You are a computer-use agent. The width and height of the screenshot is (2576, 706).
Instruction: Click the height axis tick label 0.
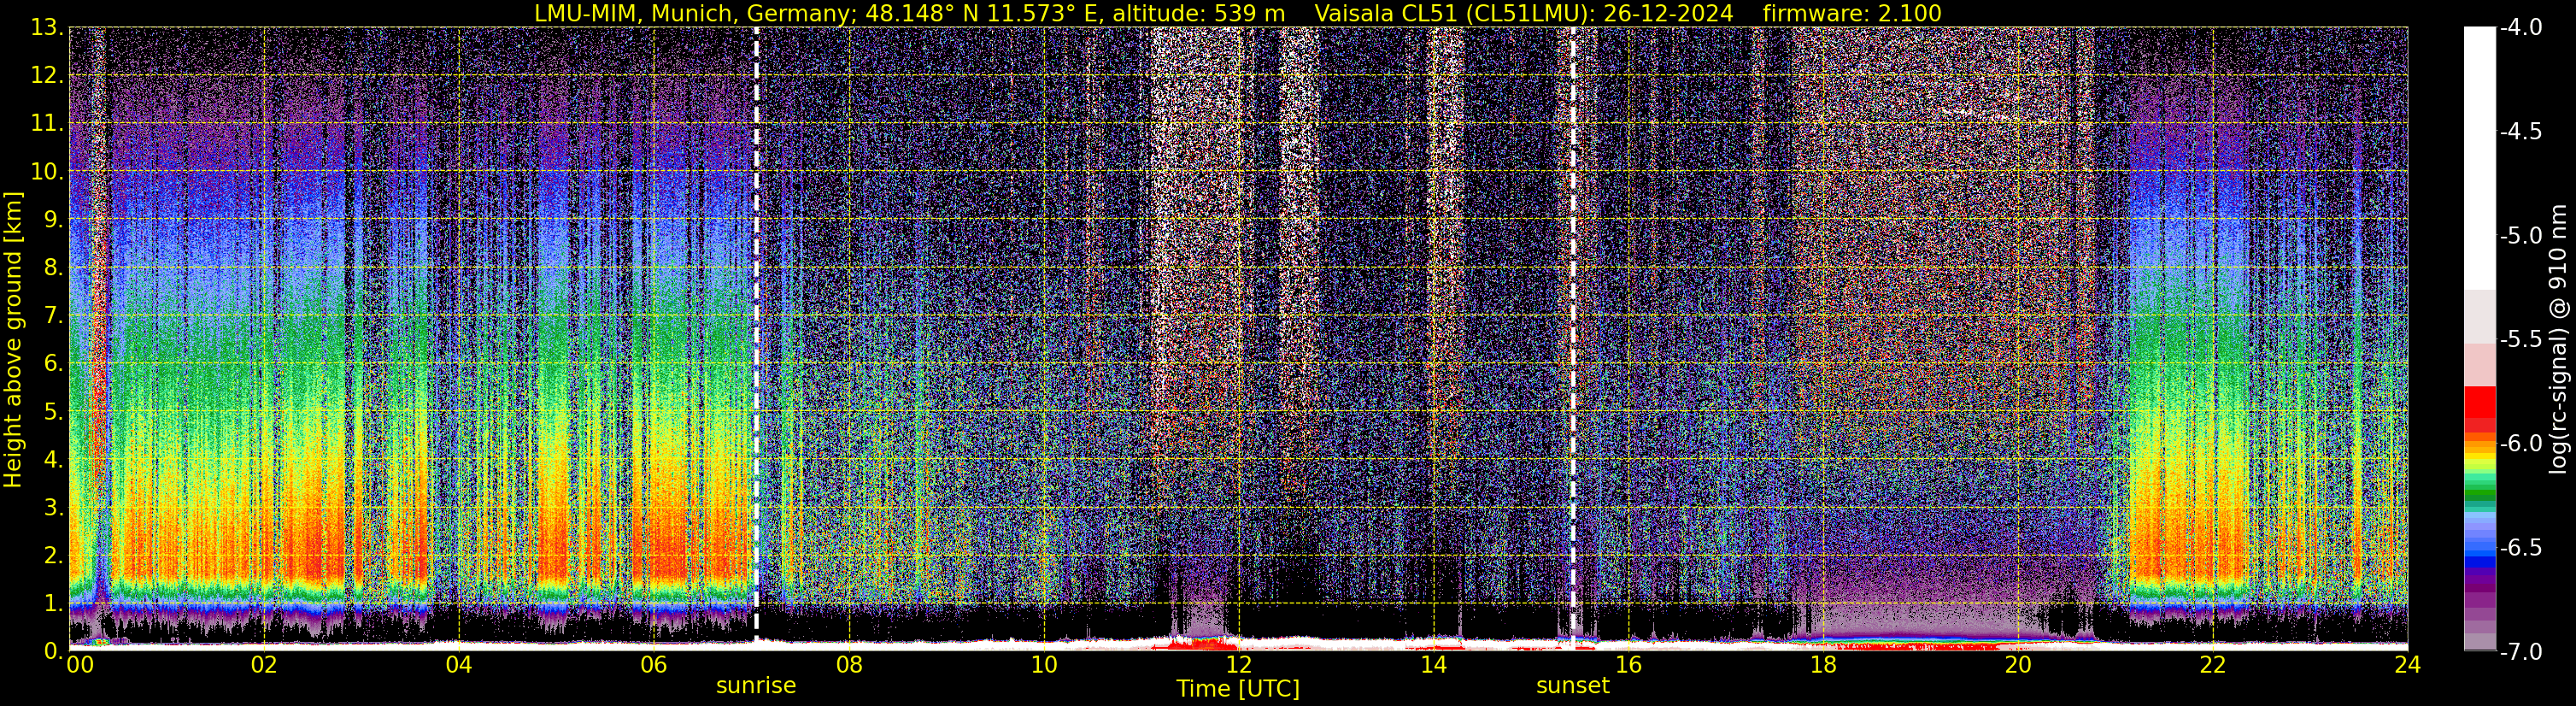click(x=54, y=650)
